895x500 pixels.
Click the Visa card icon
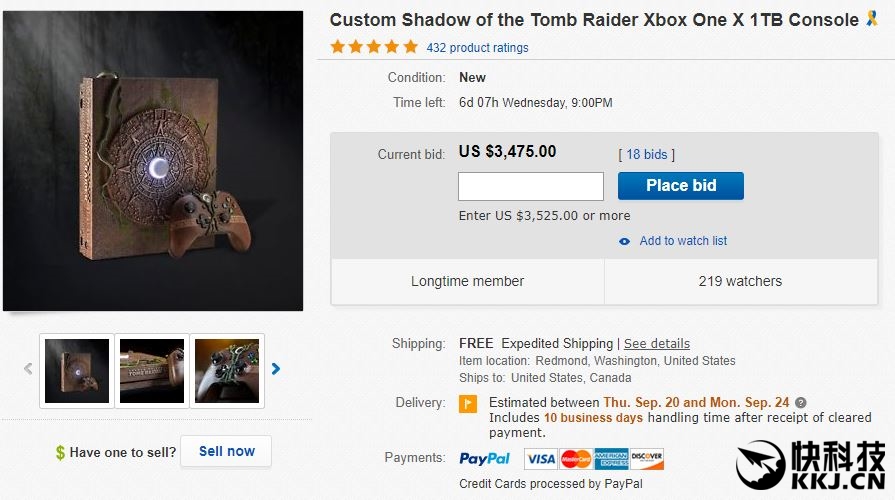pyautogui.click(x=540, y=459)
